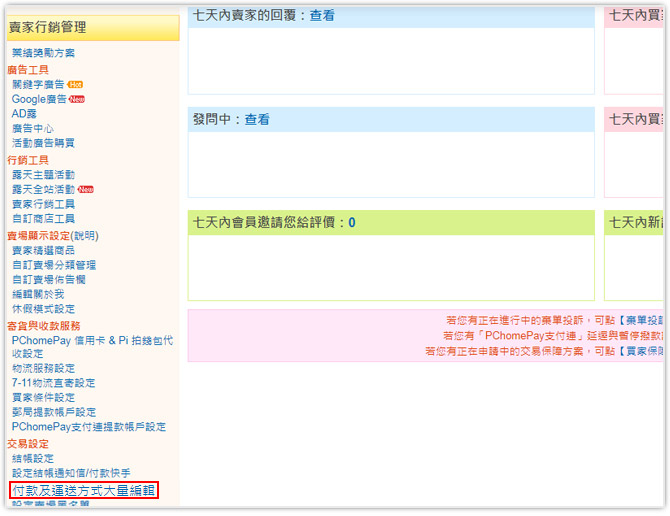Click 業績獎勵方案 at sidebar top
Screen dimensions: 670x516
[43, 52]
